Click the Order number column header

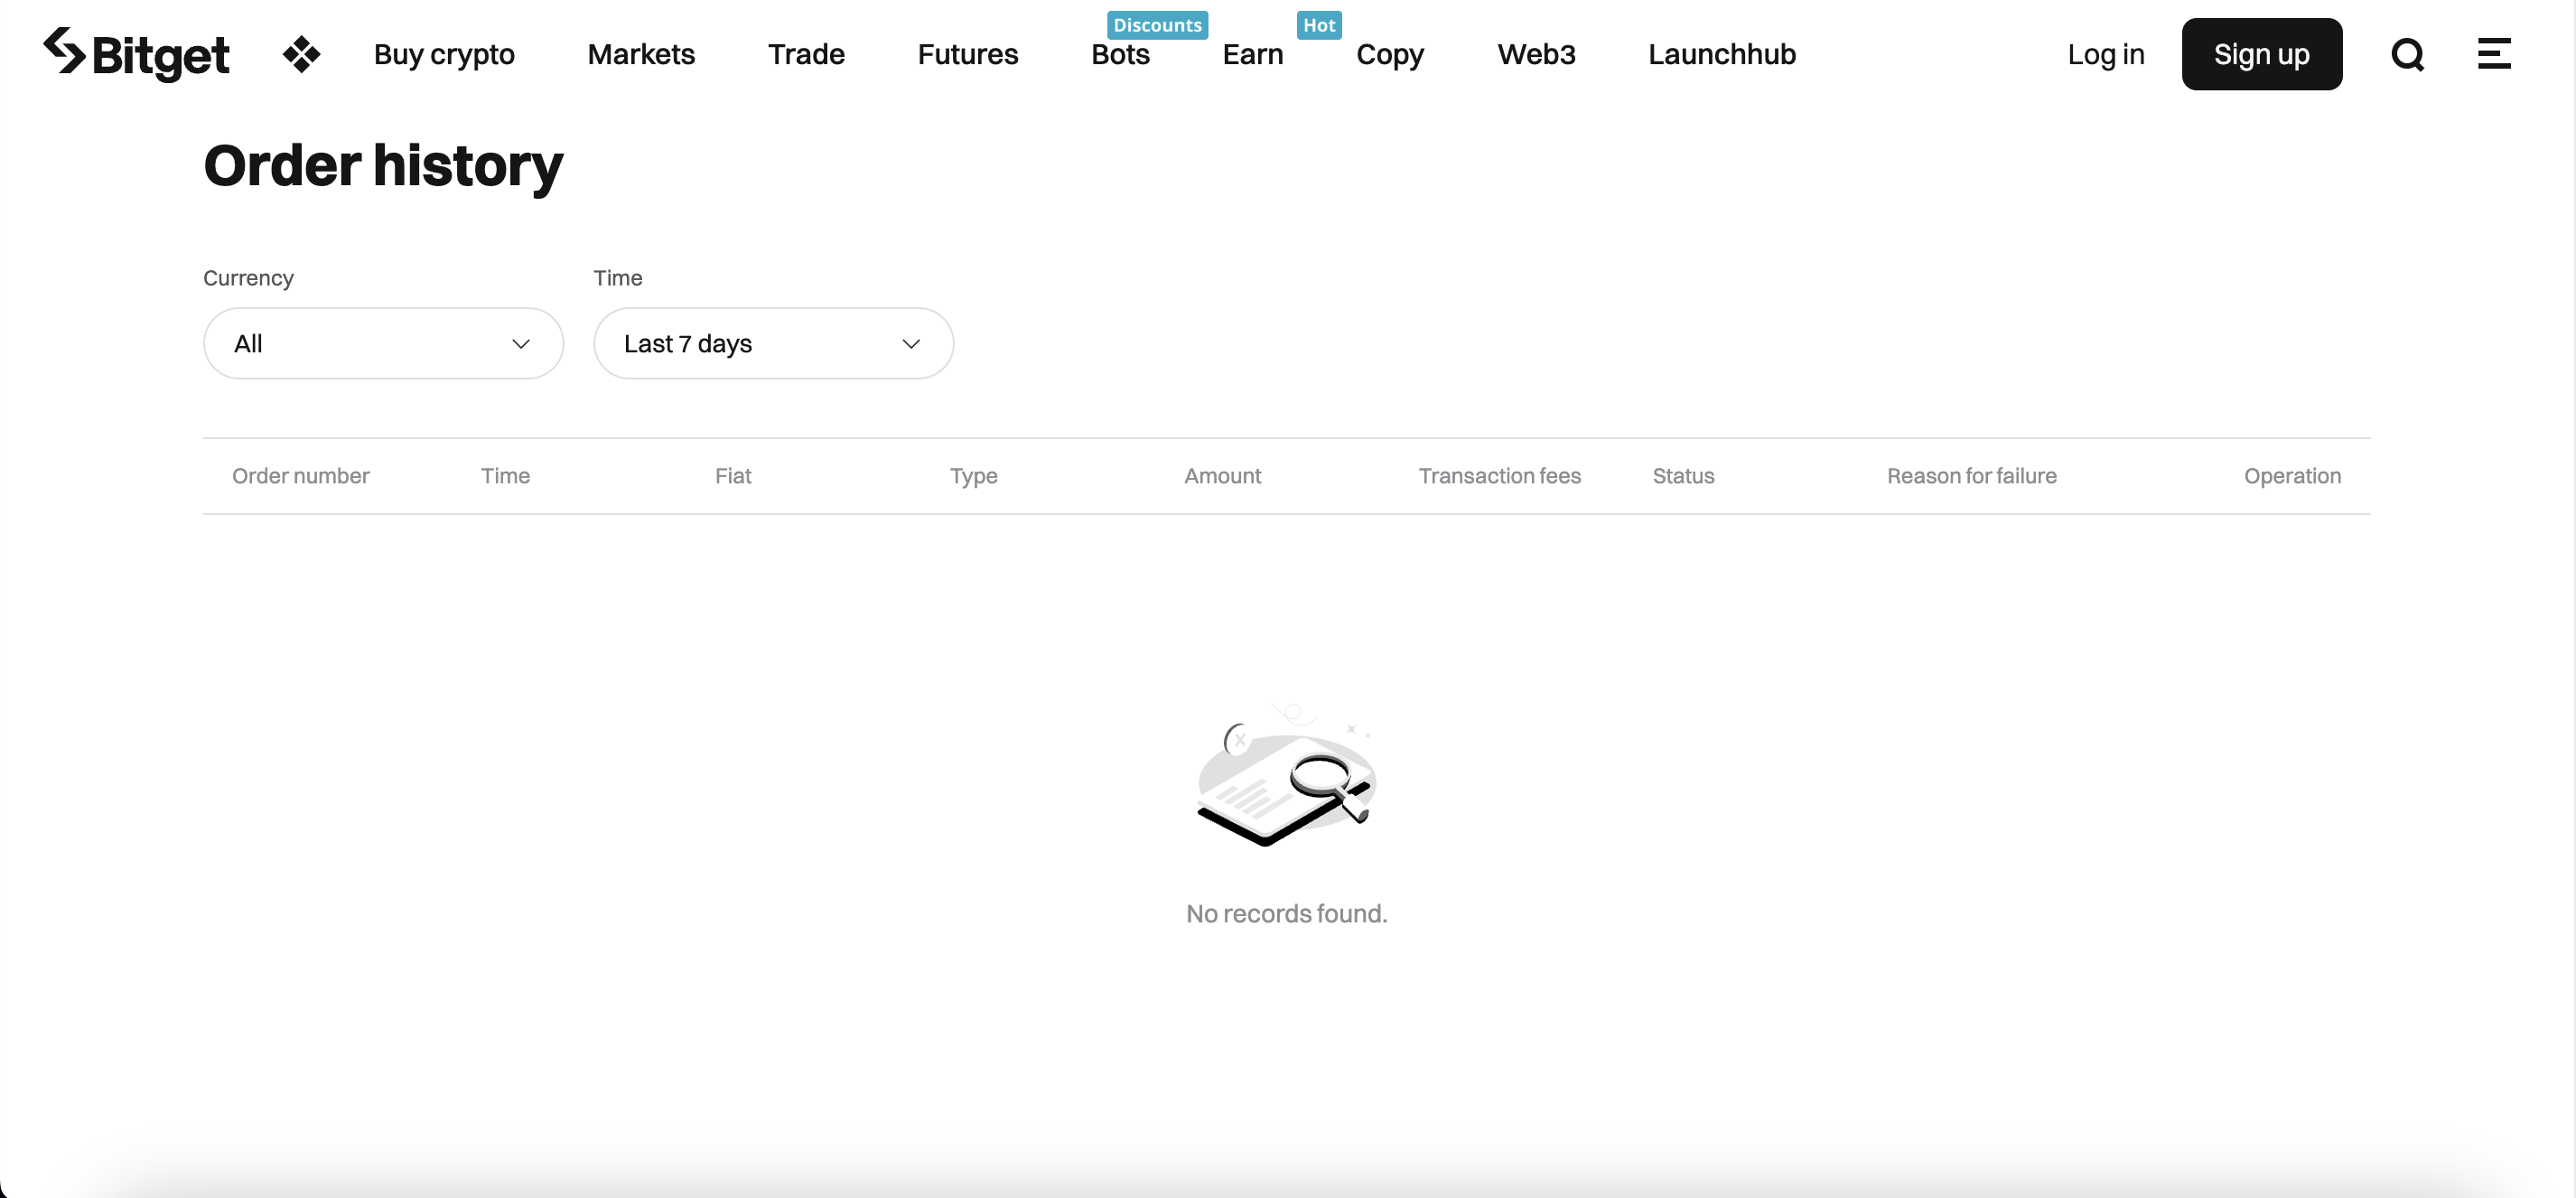(x=301, y=475)
